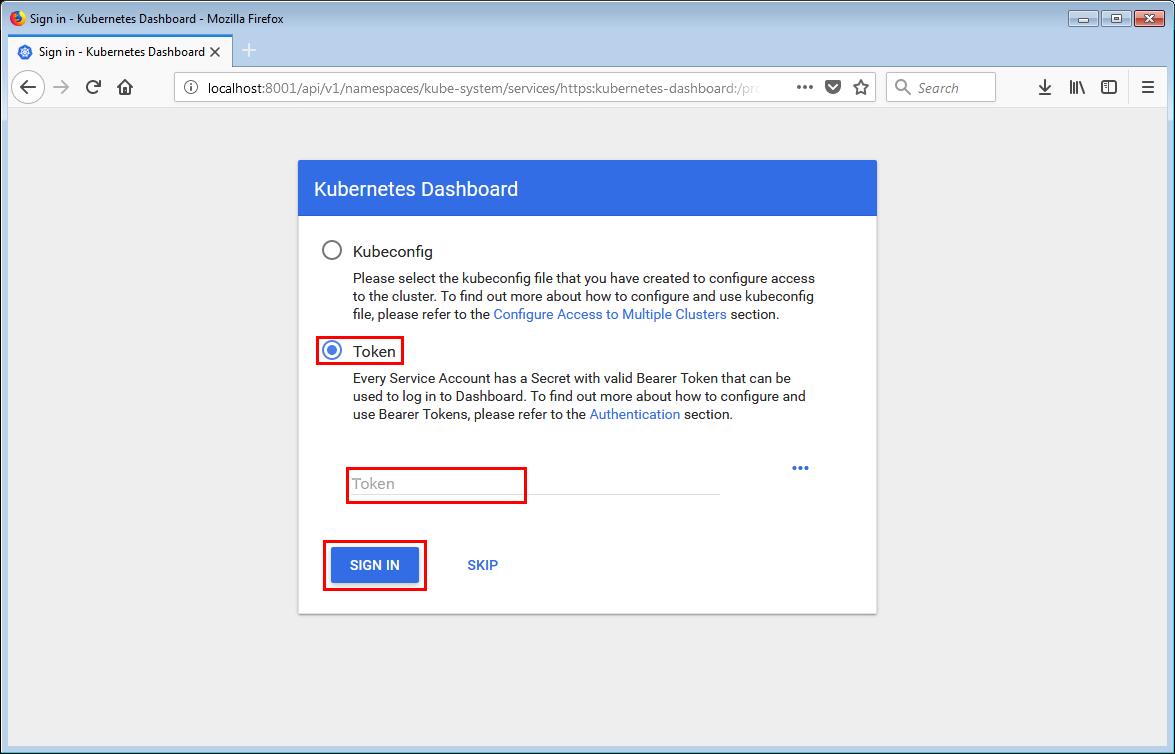Open the Downloads arrow icon
1175x754 pixels.
click(x=1045, y=88)
